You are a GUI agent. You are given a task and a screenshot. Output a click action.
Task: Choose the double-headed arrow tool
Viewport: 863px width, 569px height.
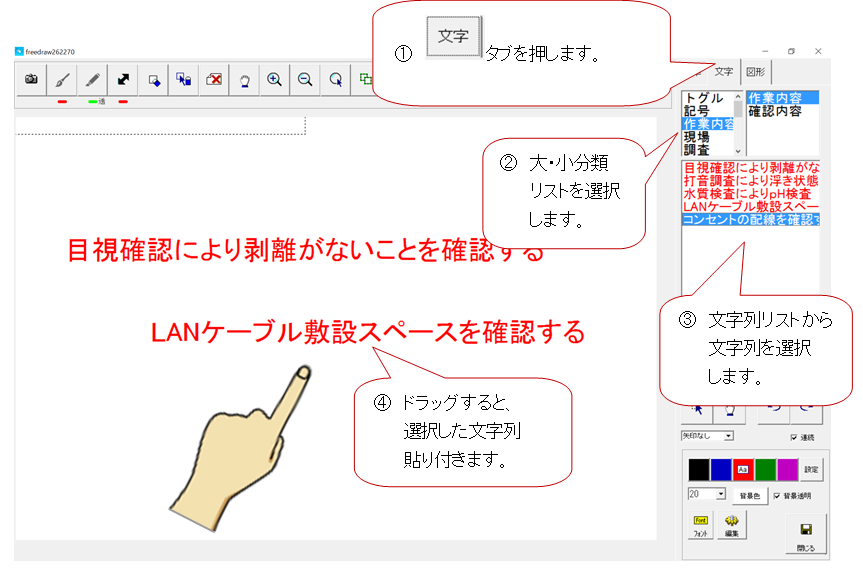(123, 80)
